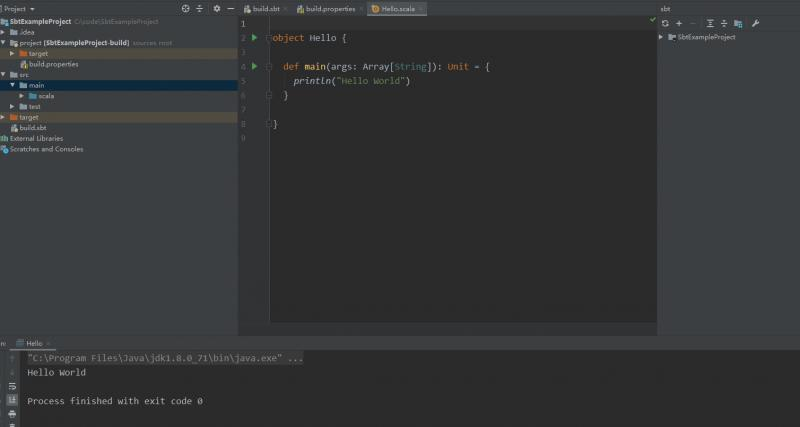Select build.properties in the Project tree
Screen dimensions: 800x427
tap(54, 64)
